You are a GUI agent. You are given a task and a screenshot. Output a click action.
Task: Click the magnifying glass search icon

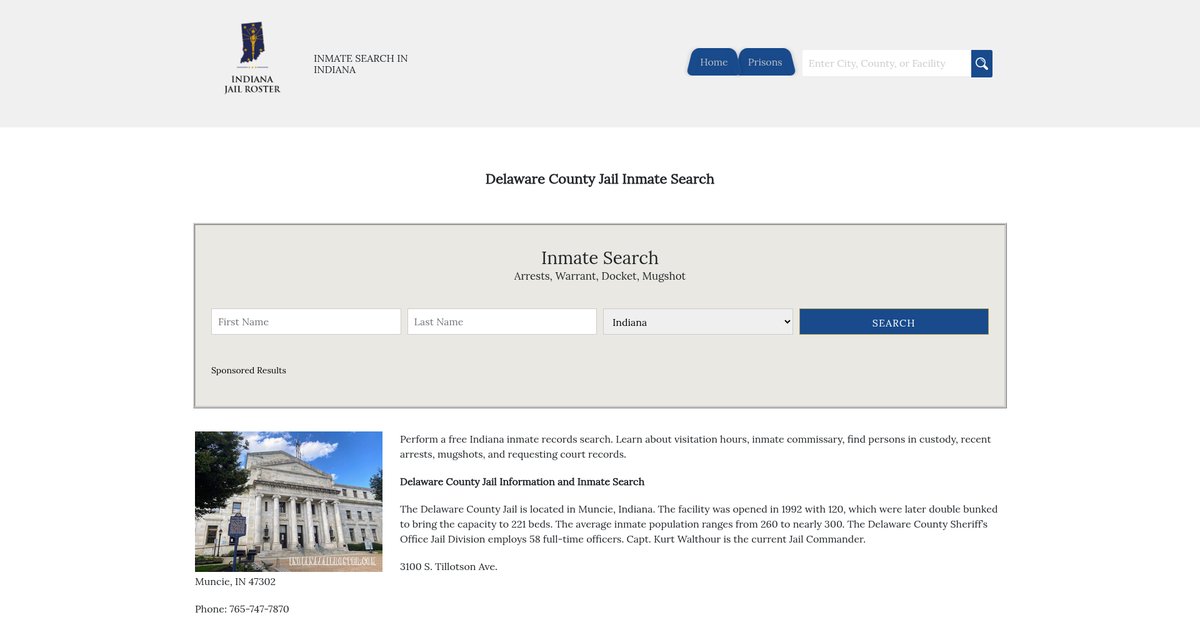coord(981,63)
